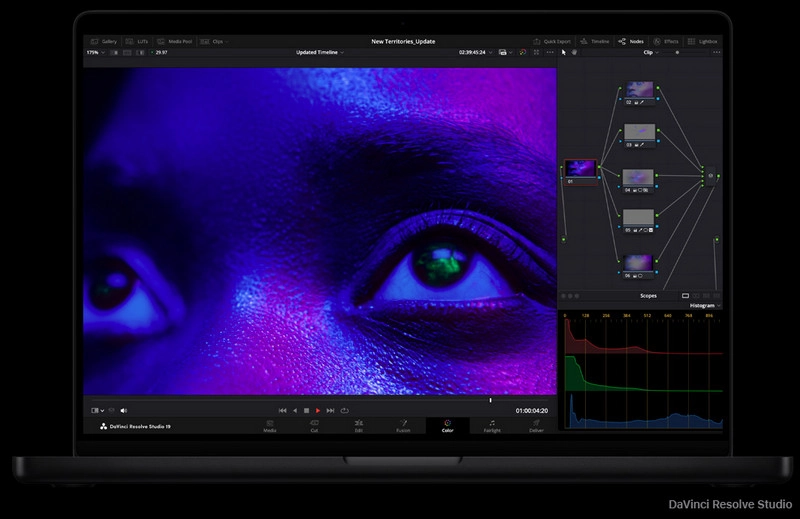Select the arrow pointer tool in node editor
800x519 pixels.
[x=564, y=52]
